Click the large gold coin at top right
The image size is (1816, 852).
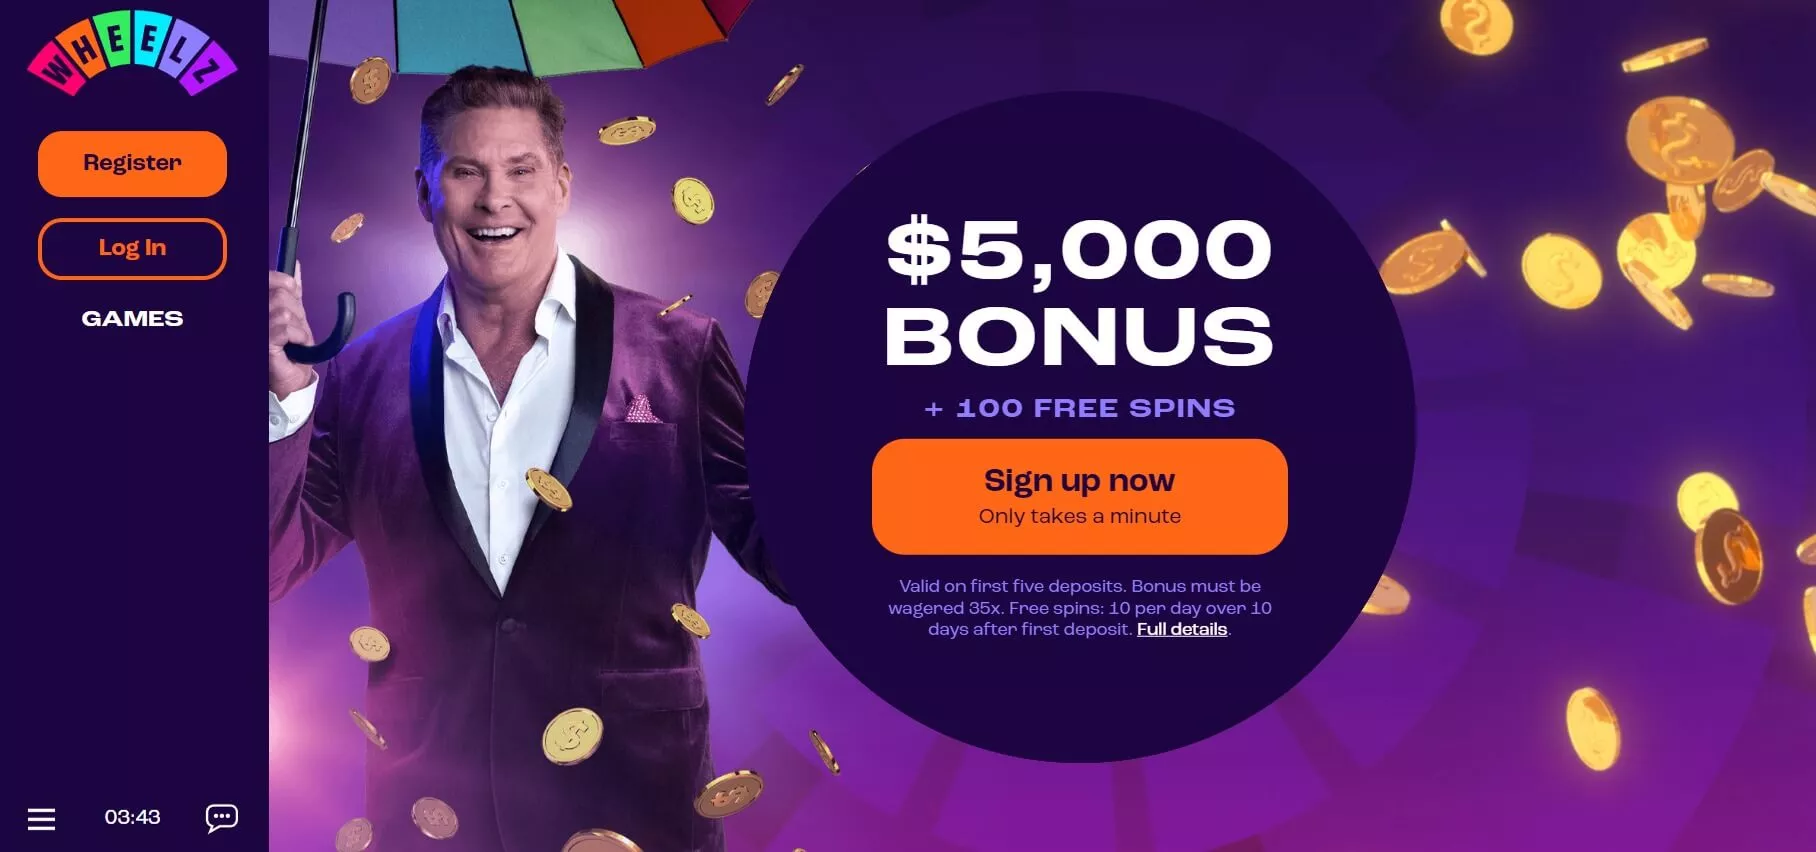(1679, 139)
